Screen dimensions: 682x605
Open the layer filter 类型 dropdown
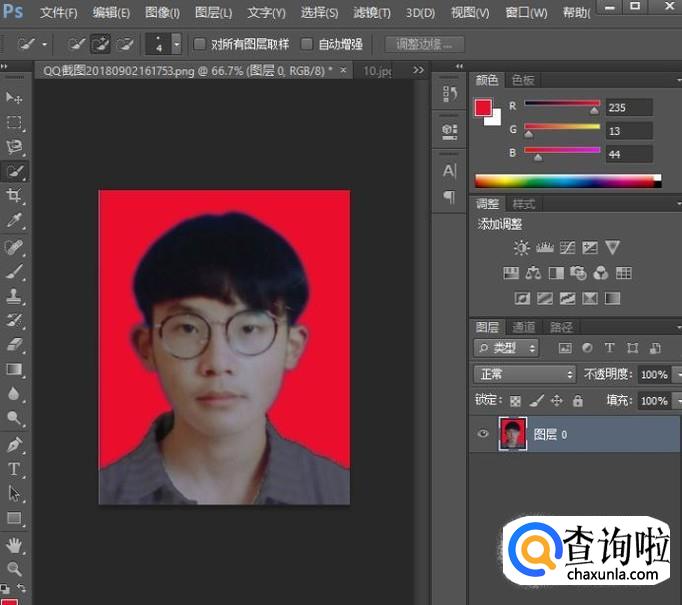tap(507, 348)
